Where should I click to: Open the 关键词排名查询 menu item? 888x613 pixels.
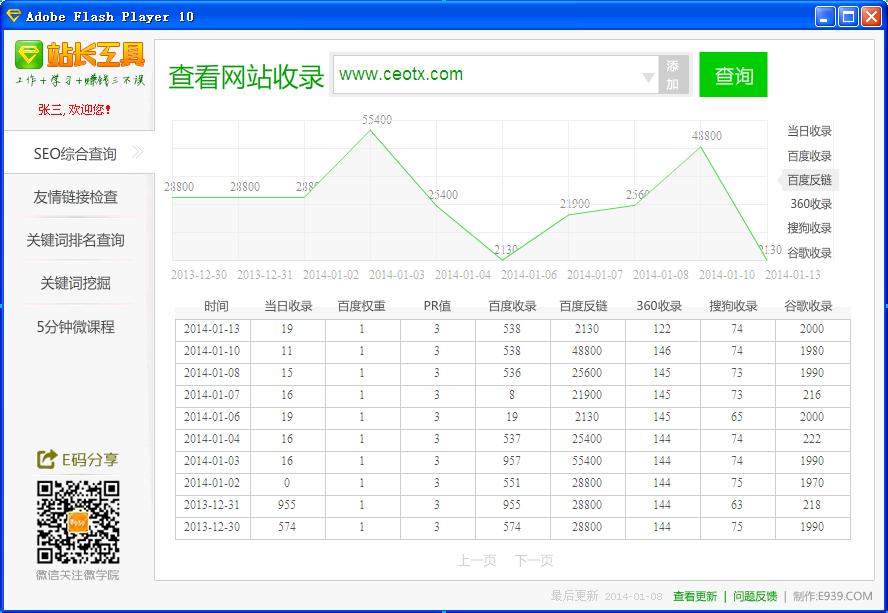[x=76, y=240]
